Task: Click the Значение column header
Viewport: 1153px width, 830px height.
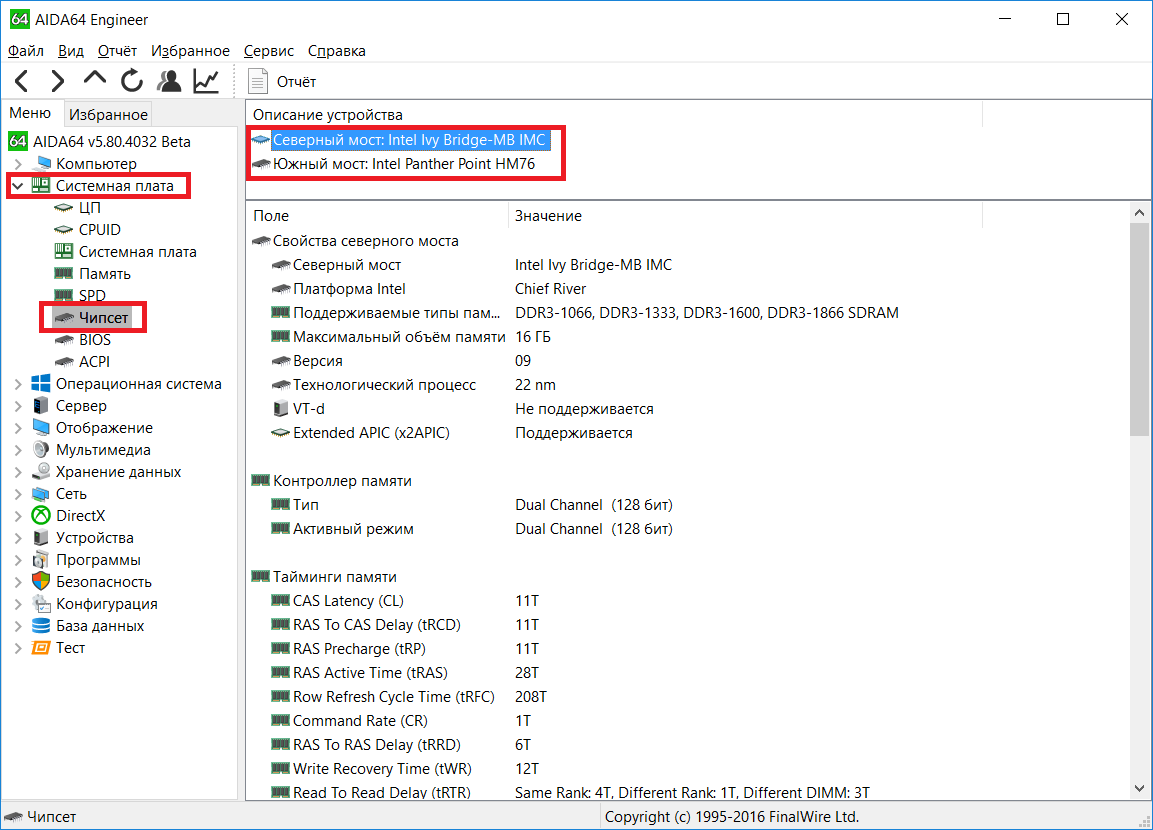Action: [548, 216]
